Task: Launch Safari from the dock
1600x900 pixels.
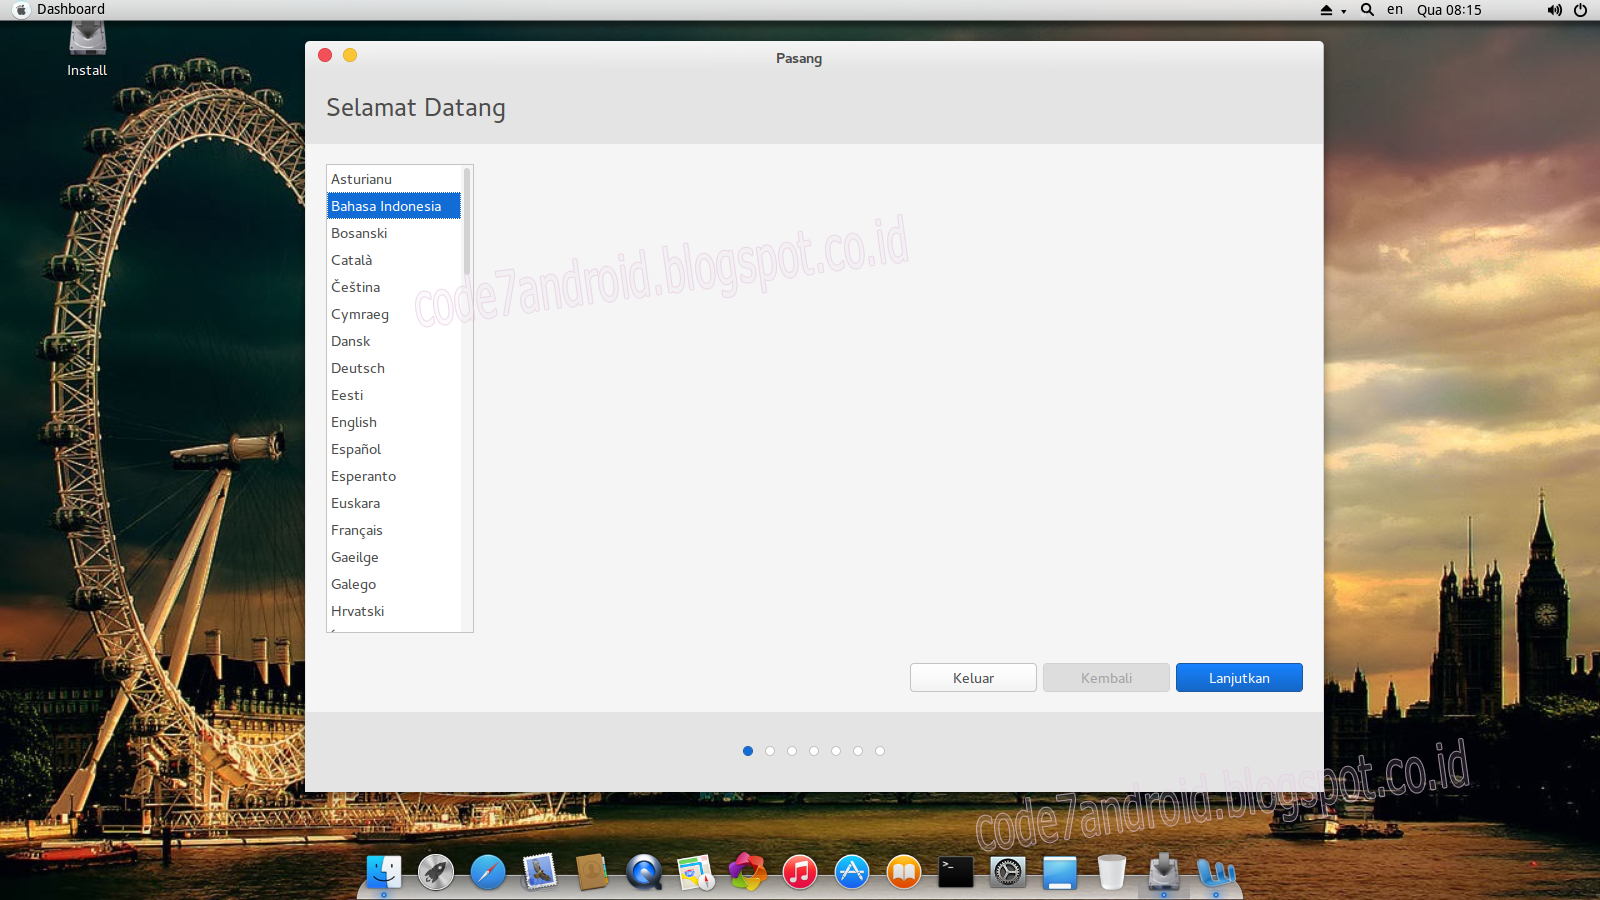Action: click(487, 871)
